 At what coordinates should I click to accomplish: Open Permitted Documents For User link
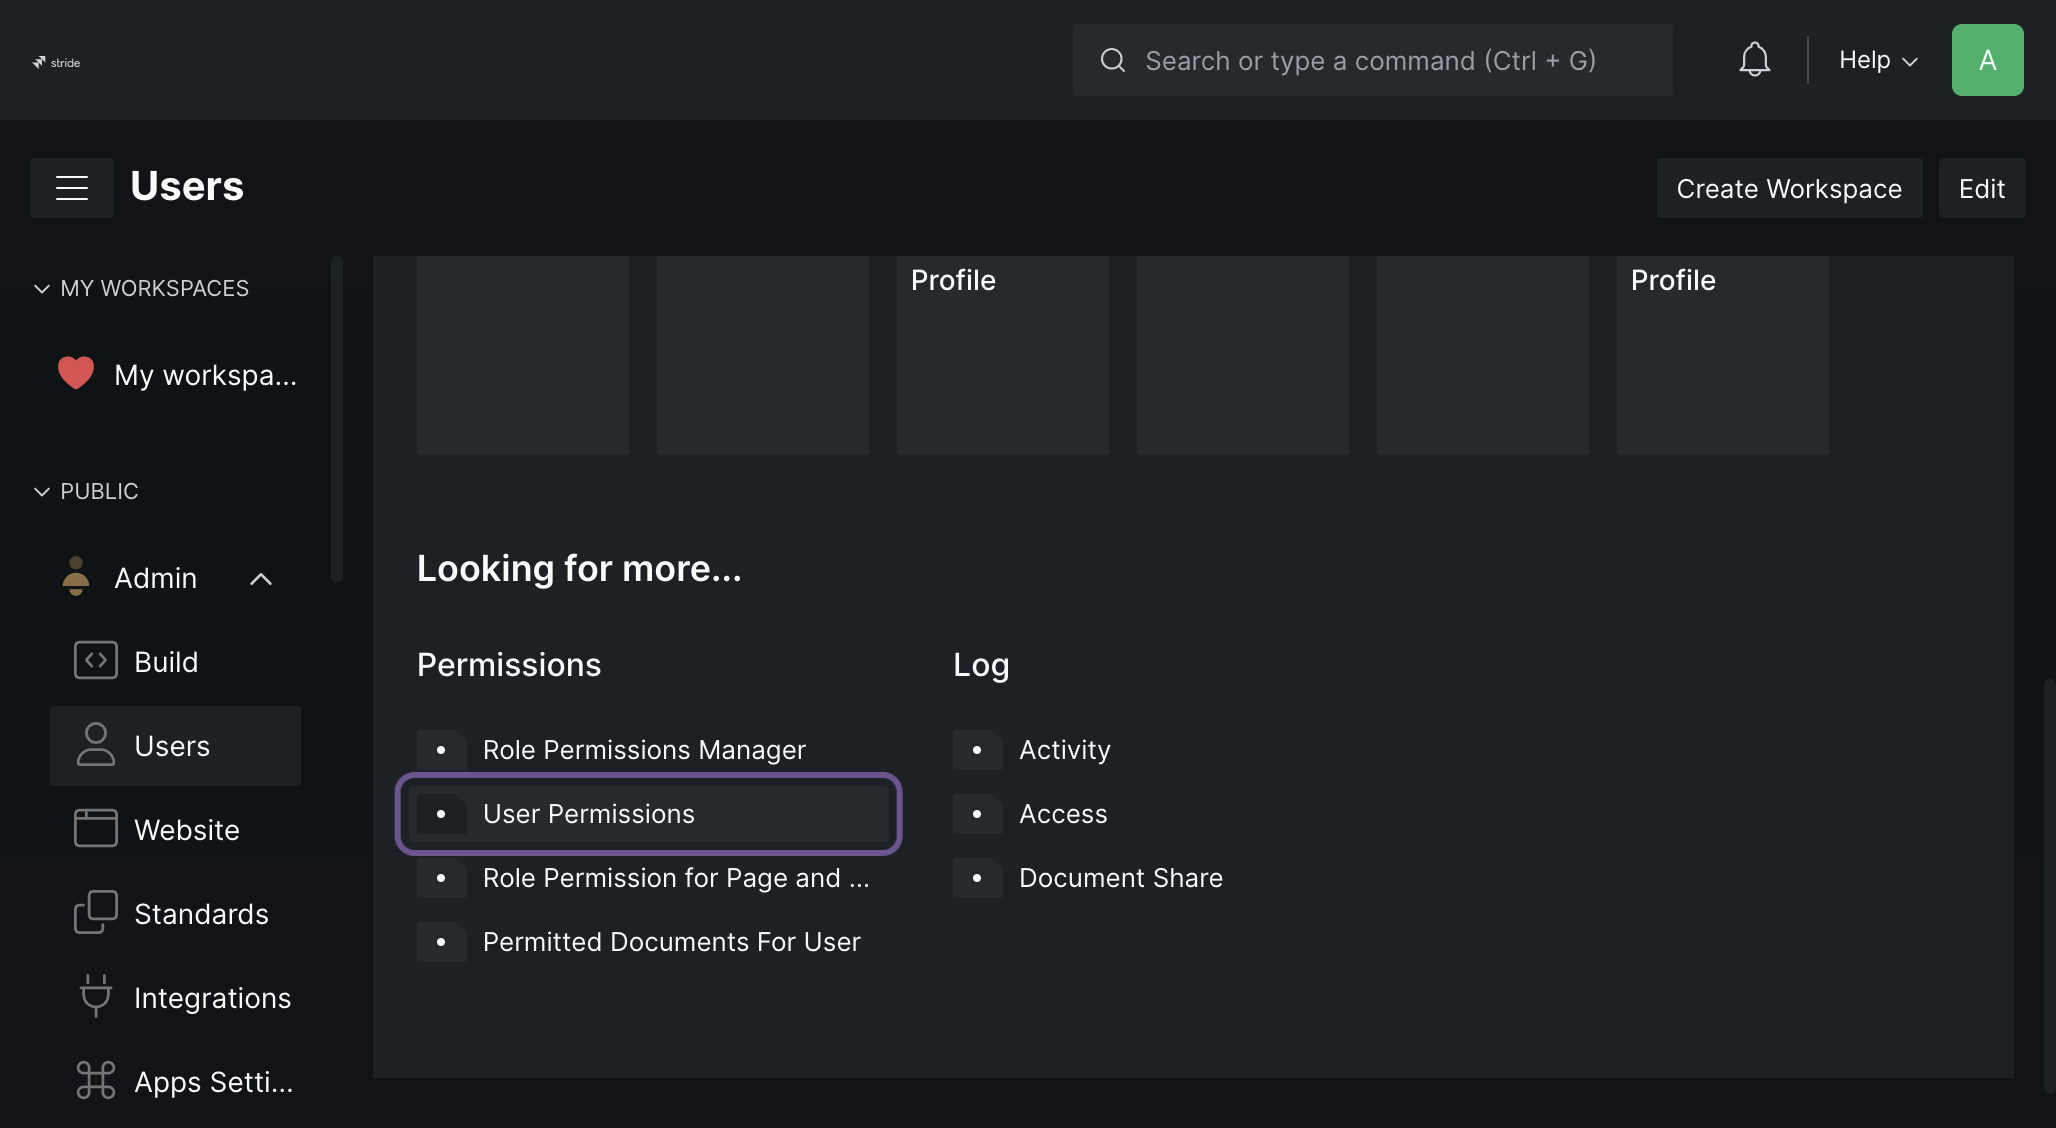point(671,942)
